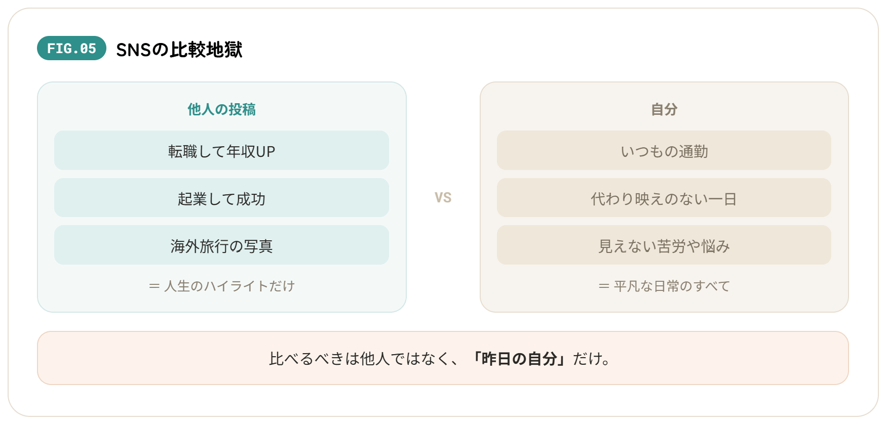
Task: Click the 他人の投稿 column header
Action: (x=222, y=110)
